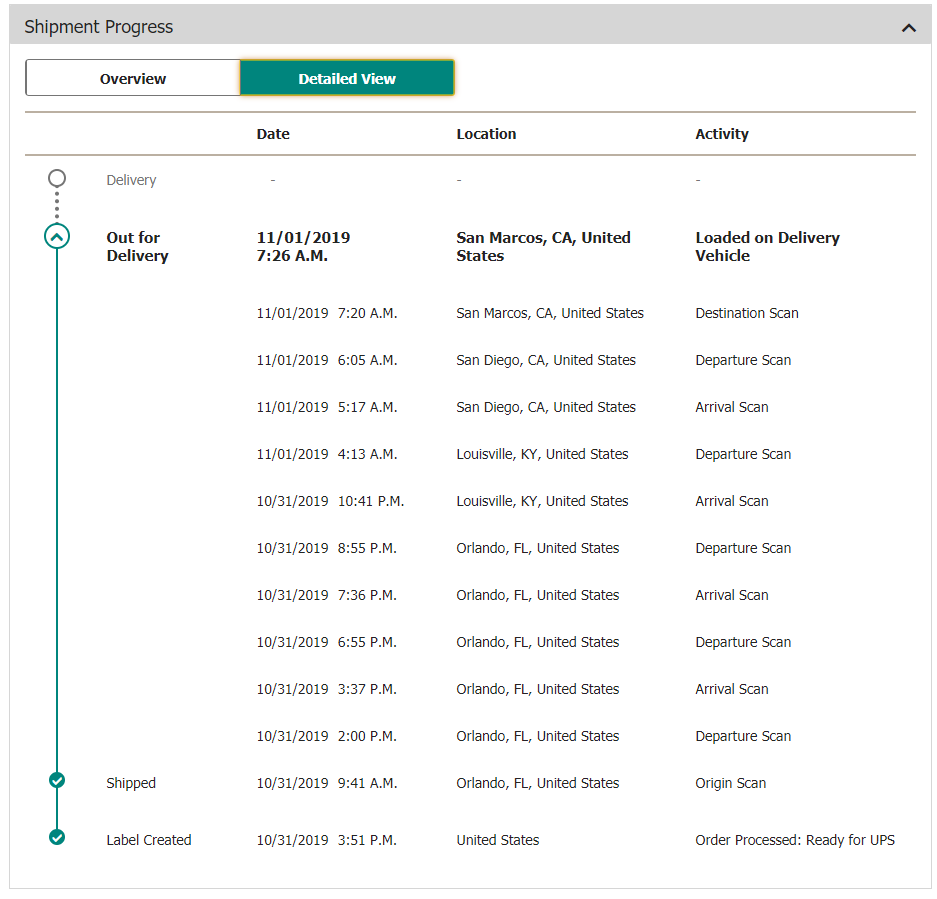Click Arrival Scan in 5:17 A.M. row

pos(731,407)
